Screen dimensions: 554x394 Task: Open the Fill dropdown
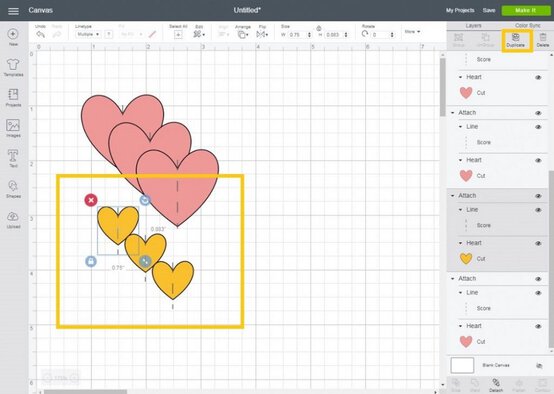click(131, 34)
